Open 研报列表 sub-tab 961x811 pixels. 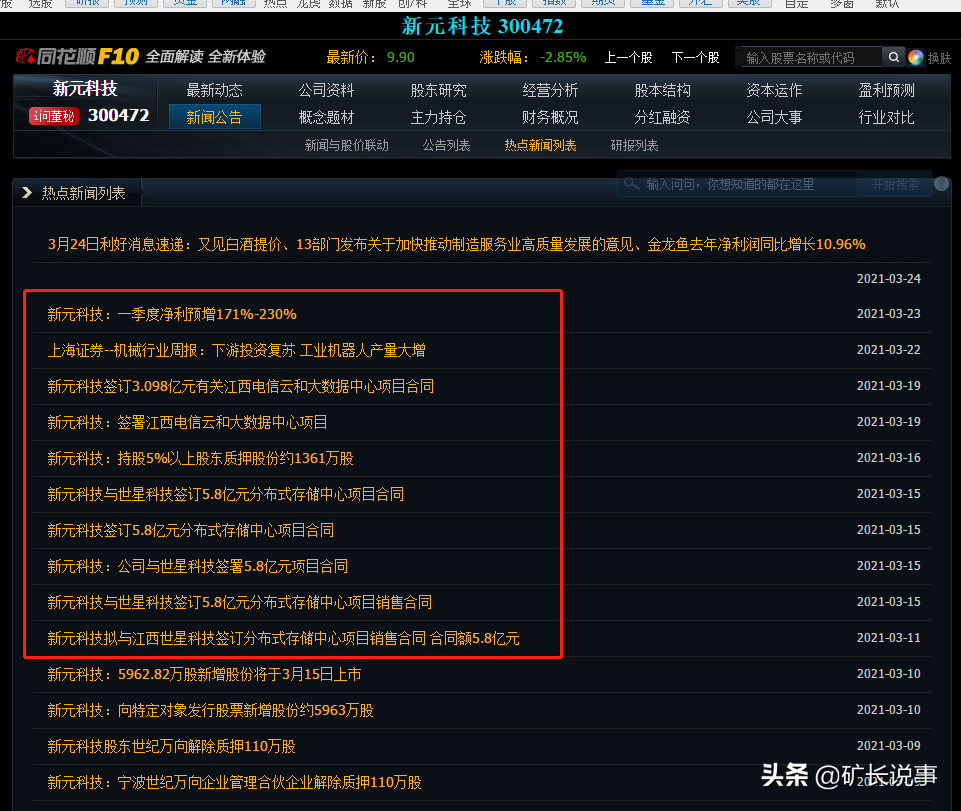pyautogui.click(x=634, y=145)
